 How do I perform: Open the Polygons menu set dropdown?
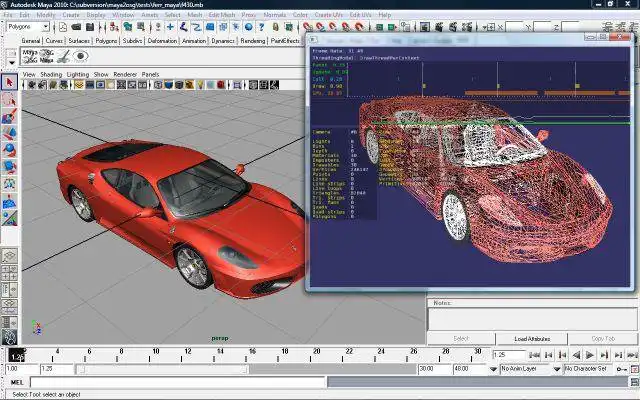pos(46,27)
